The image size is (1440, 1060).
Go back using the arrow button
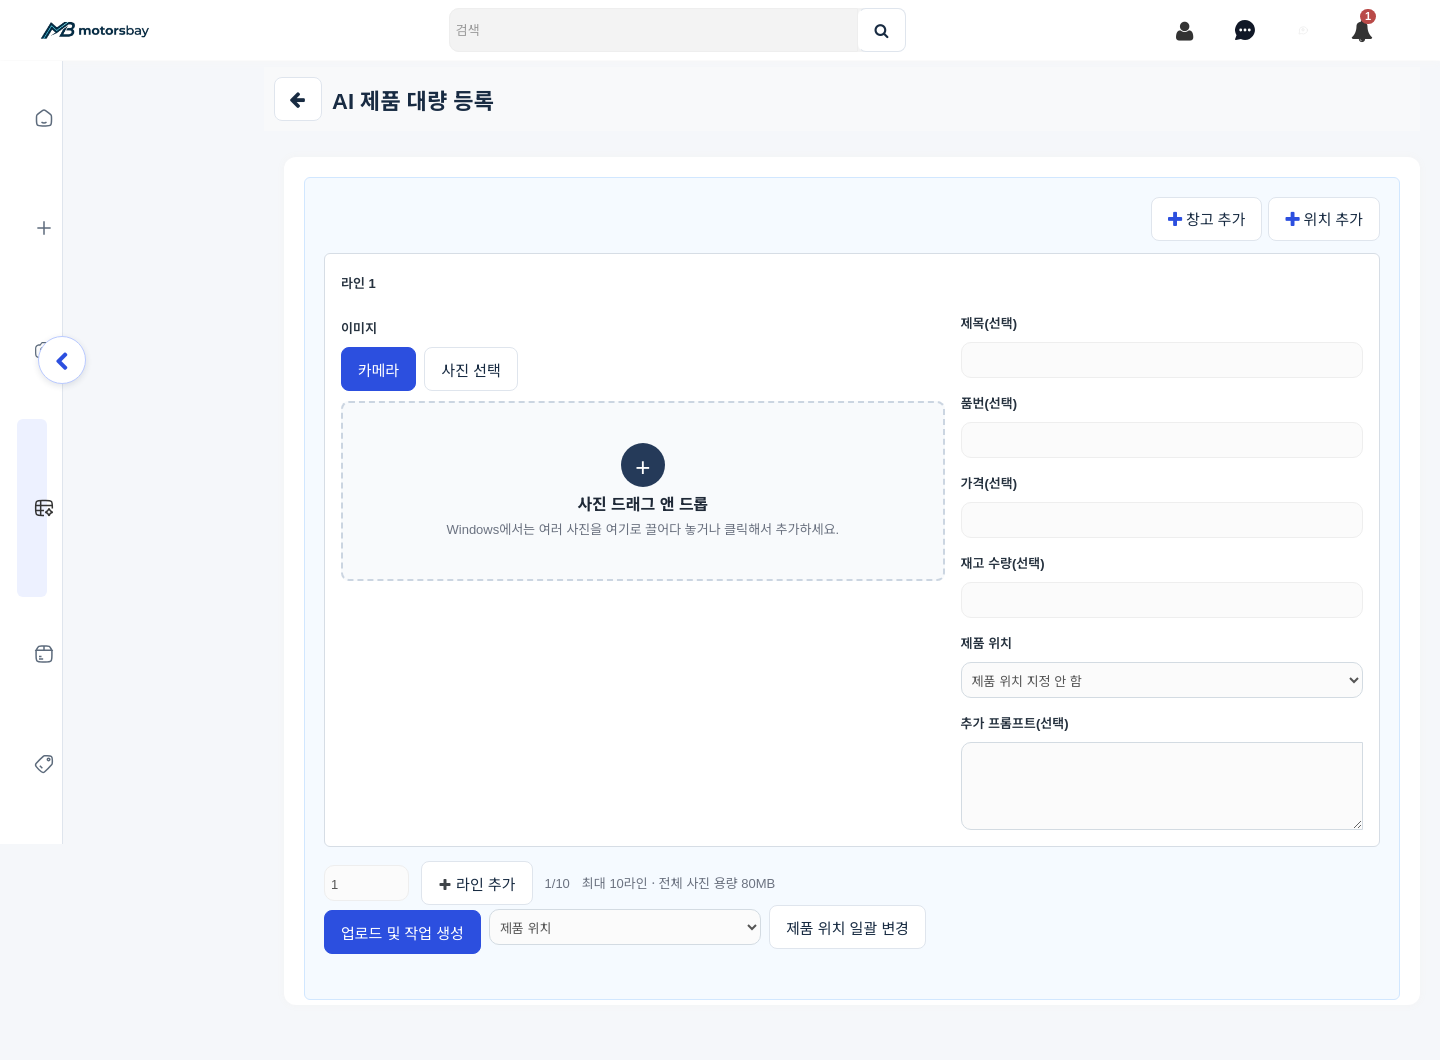click(x=298, y=99)
